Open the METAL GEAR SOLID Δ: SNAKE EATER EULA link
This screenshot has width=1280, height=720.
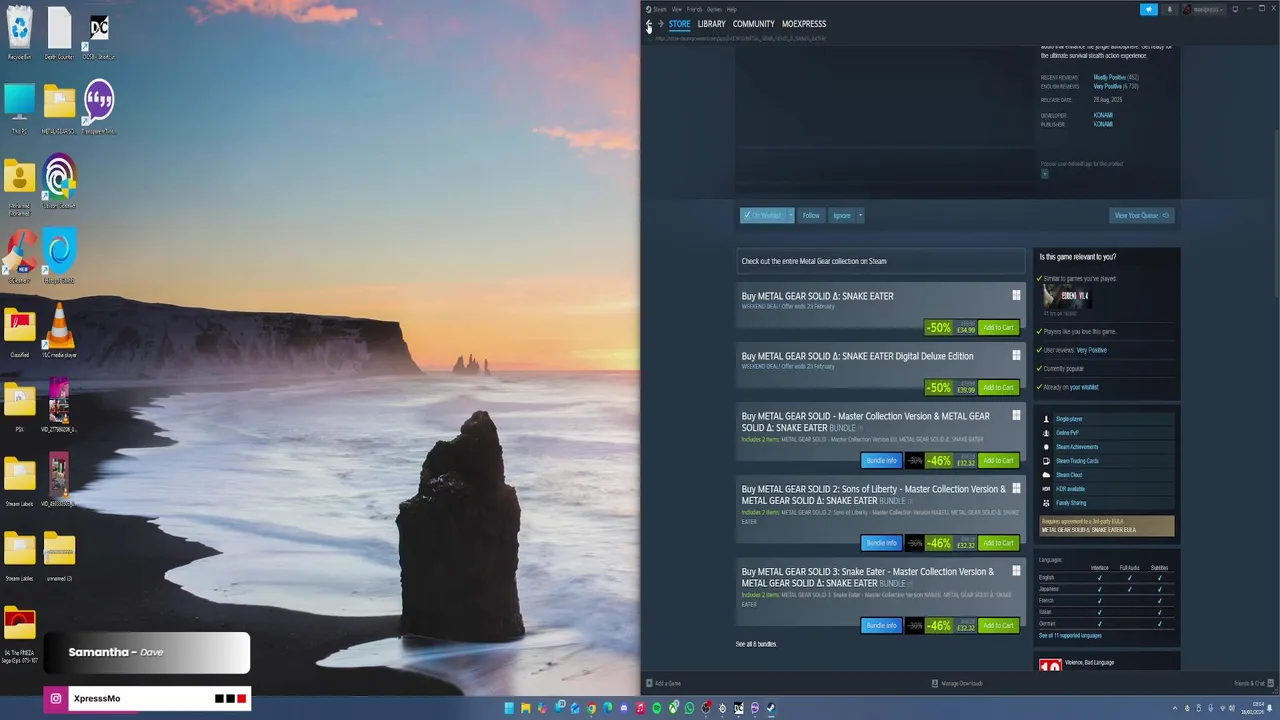coord(1088,529)
